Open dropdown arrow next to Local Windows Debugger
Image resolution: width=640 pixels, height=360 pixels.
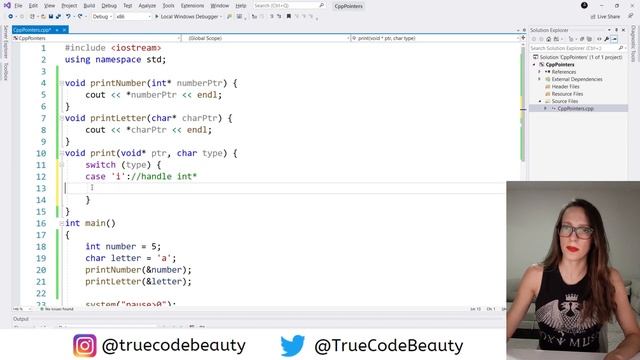point(221,16)
